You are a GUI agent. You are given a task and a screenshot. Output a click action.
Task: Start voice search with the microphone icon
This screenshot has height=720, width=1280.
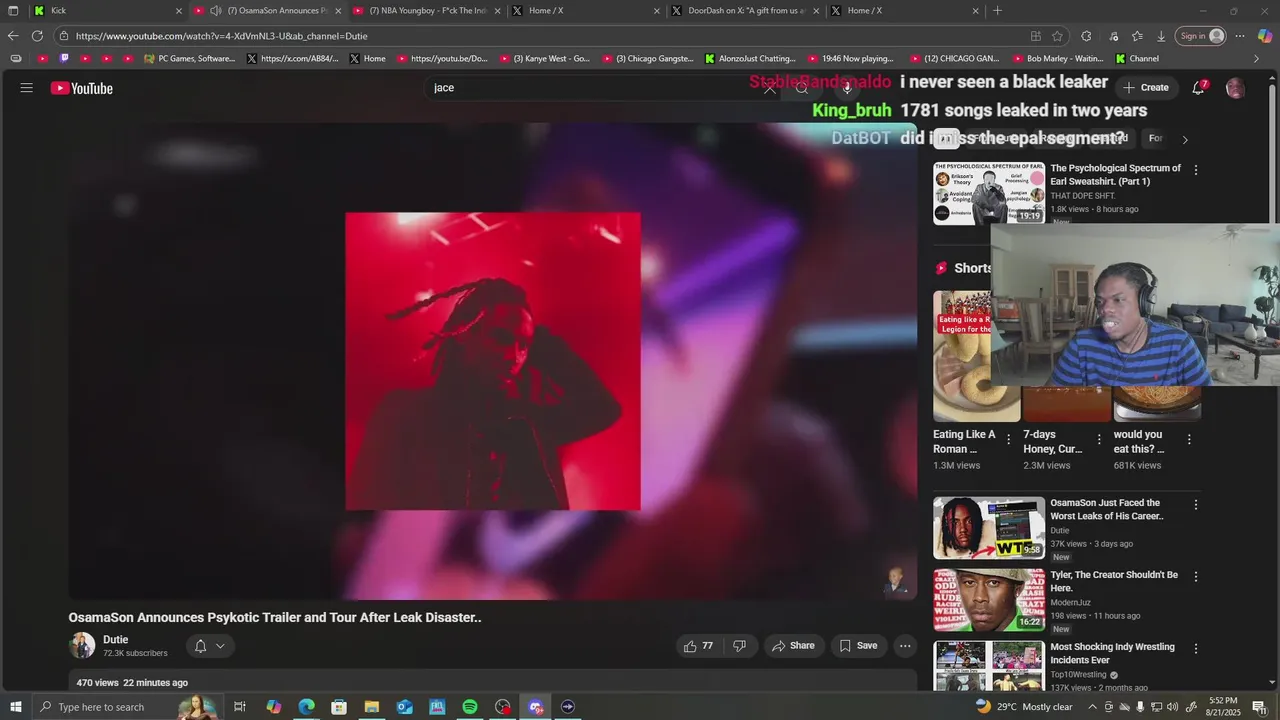[x=847, y=88]
